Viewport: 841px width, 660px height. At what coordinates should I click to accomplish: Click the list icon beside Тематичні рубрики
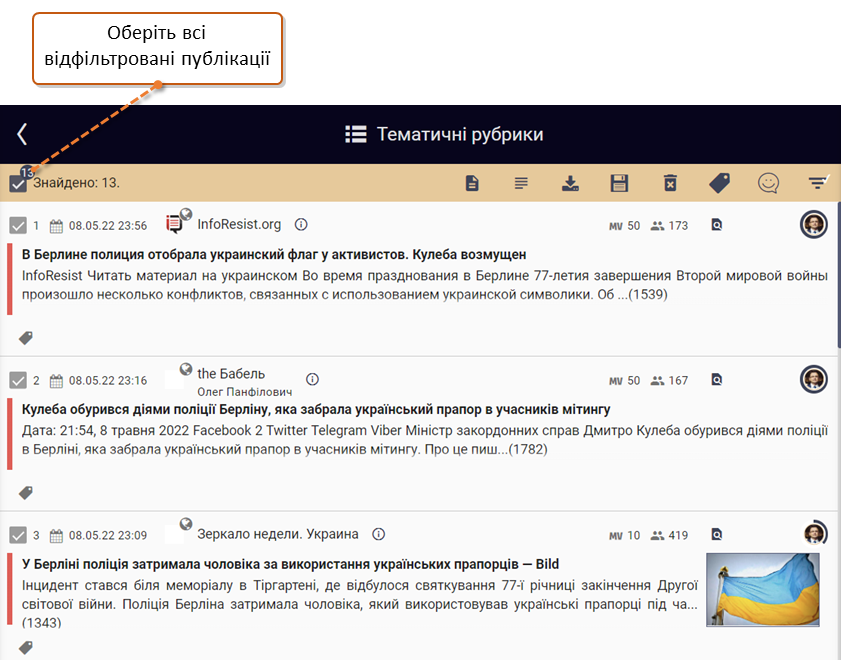pyautogui.click(x=356, y=134)
